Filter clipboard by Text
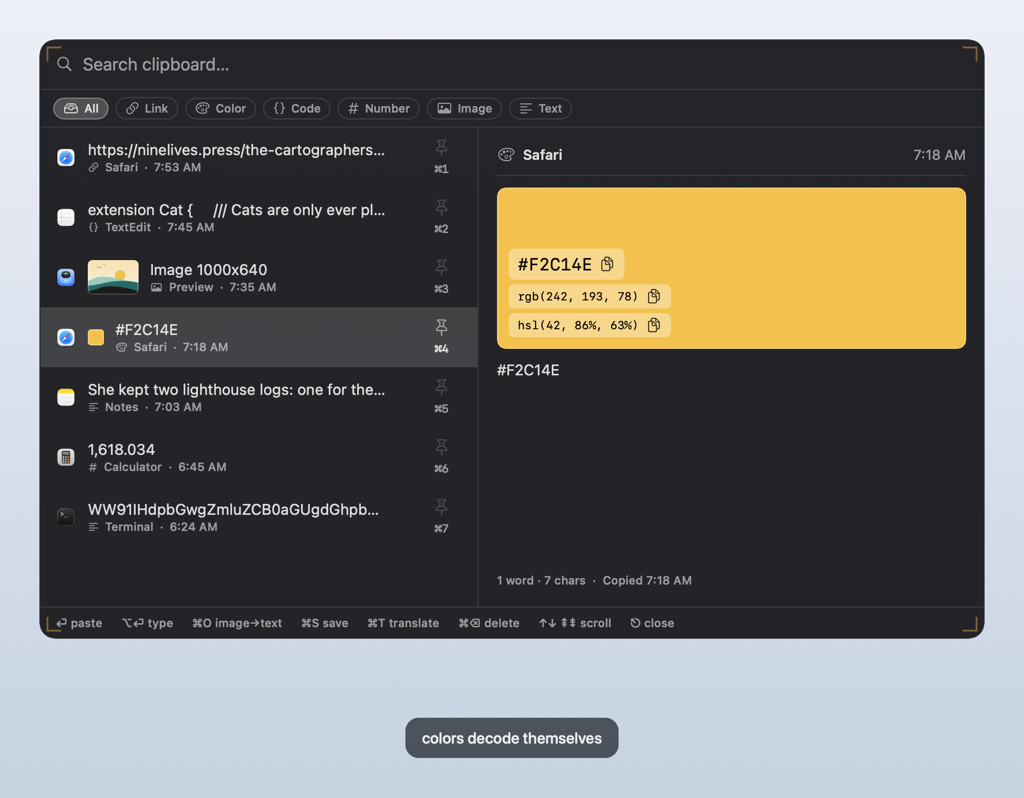Image resolution: width=1024 pixels, height=798 pixels. [x=541, y=108]
